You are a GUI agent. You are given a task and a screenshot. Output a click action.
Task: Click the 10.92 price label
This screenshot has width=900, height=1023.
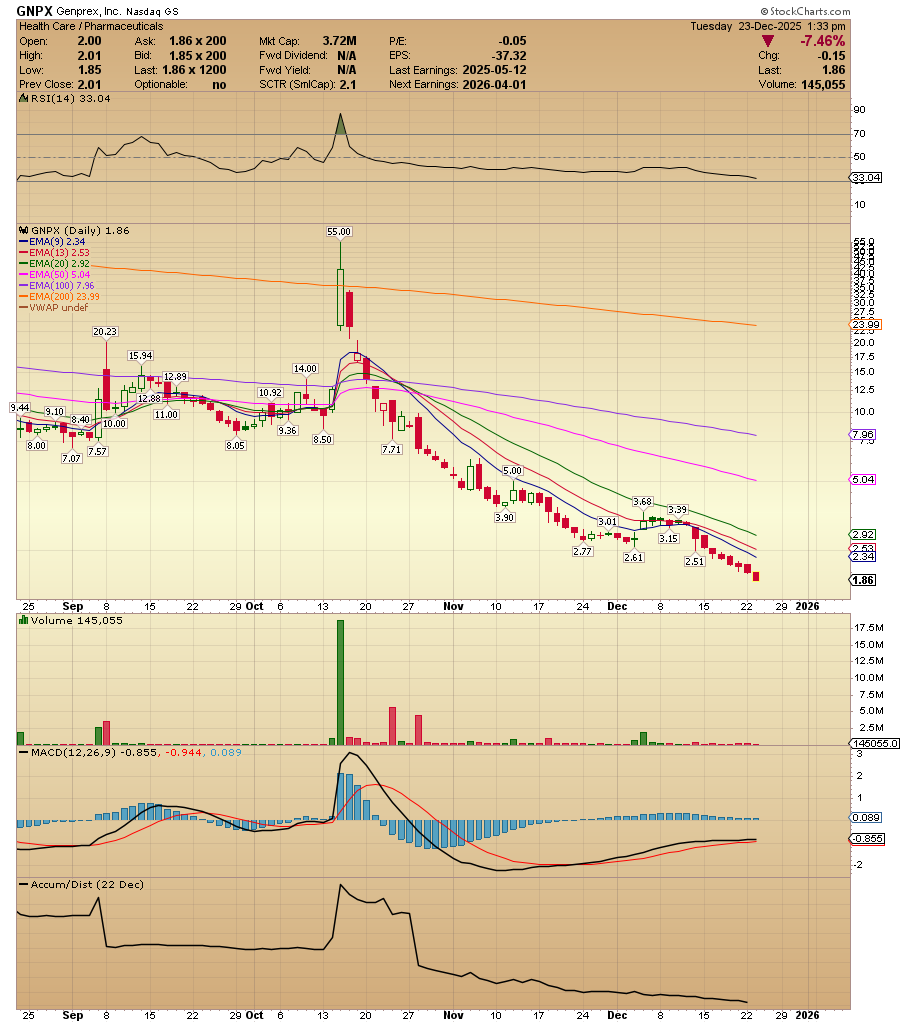270,393
